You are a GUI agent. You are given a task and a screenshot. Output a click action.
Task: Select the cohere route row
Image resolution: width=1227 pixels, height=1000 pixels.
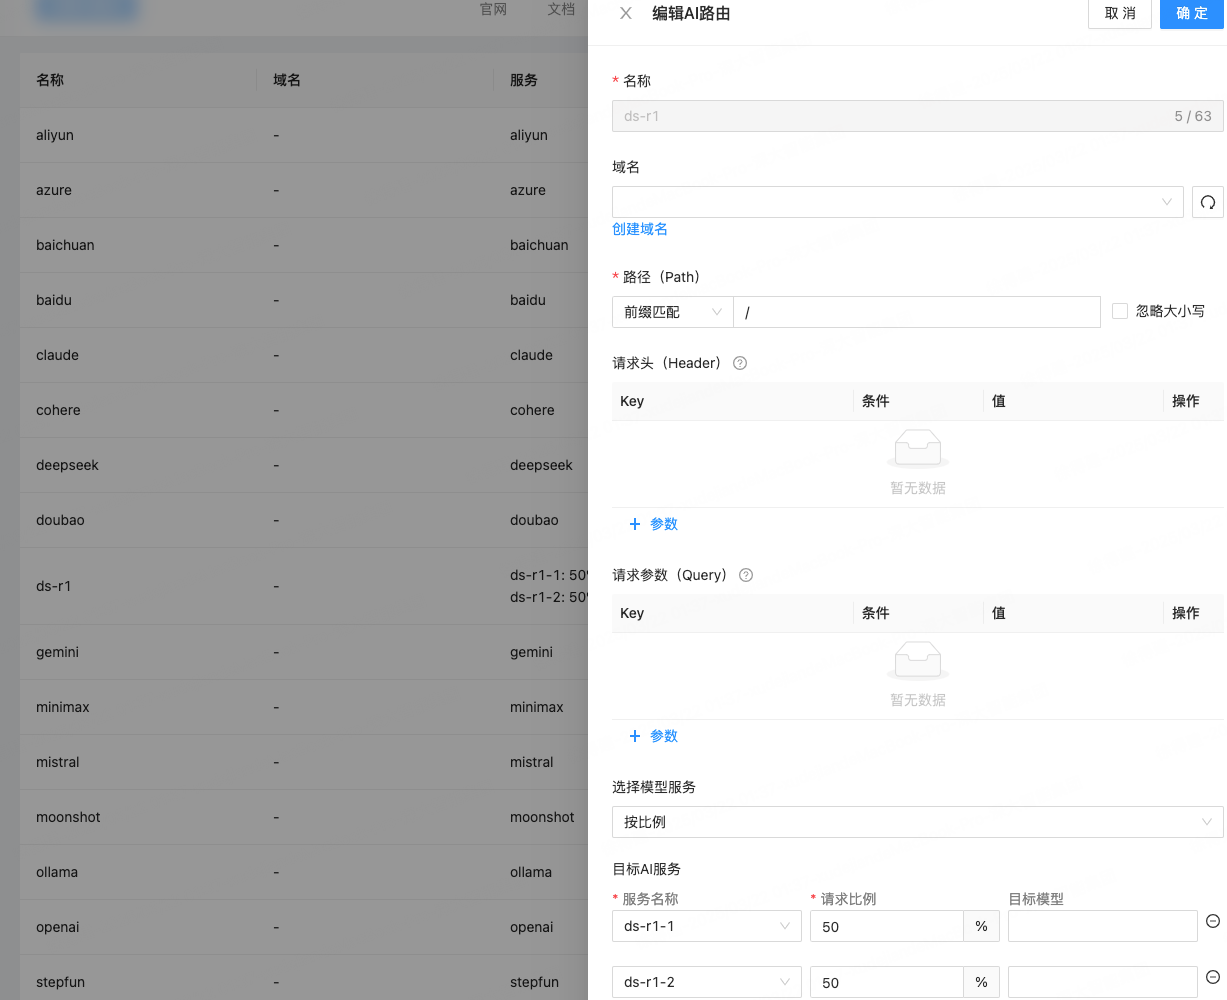(304, 410)
